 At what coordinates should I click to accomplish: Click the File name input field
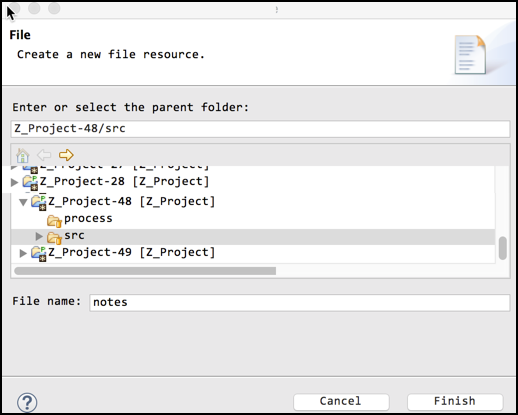click(299, 303)
